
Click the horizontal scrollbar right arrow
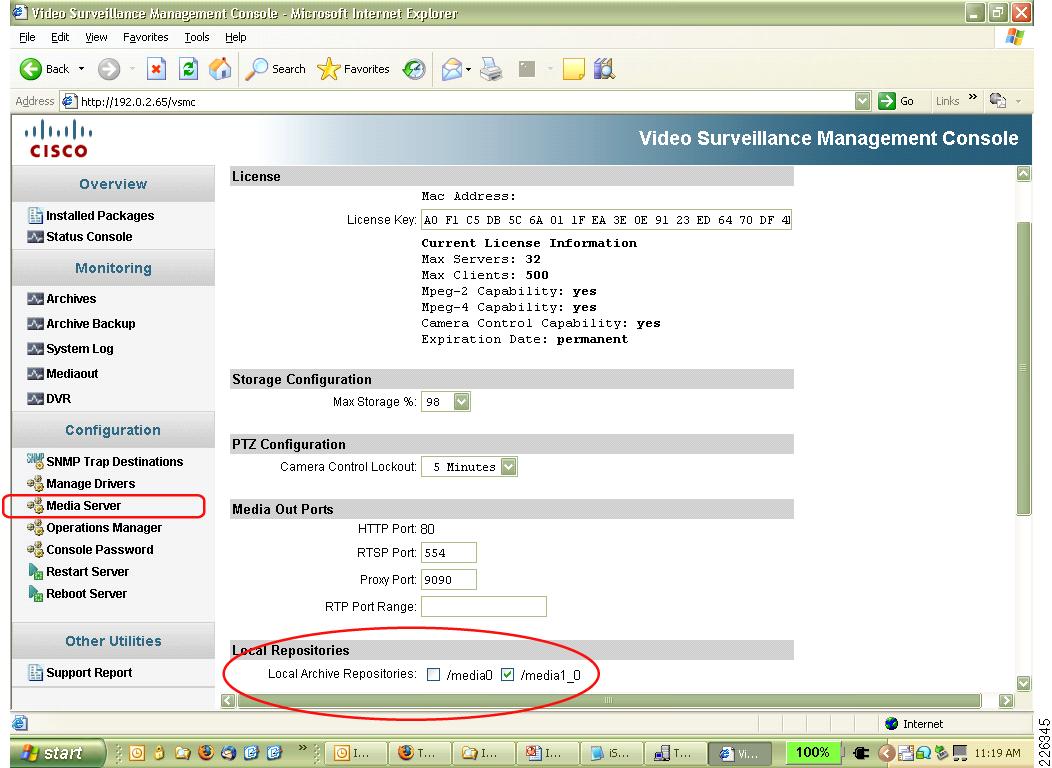coord(1006,700)
